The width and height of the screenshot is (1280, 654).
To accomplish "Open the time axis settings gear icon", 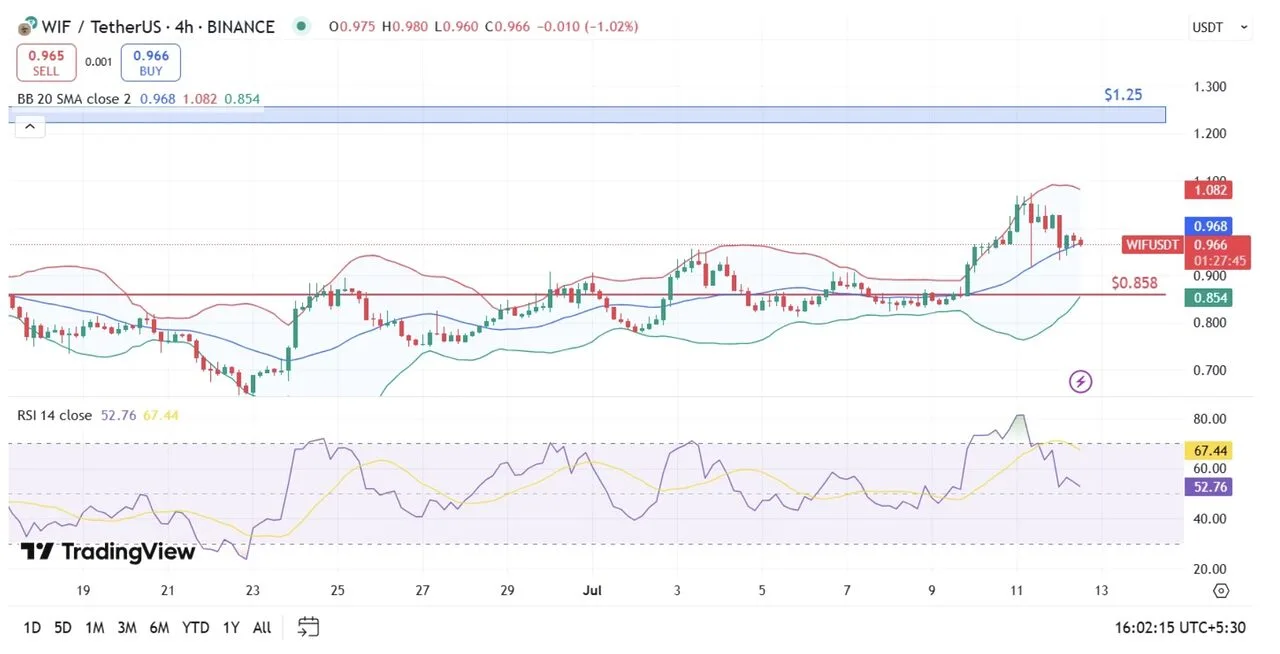I will coord(1221,591).
